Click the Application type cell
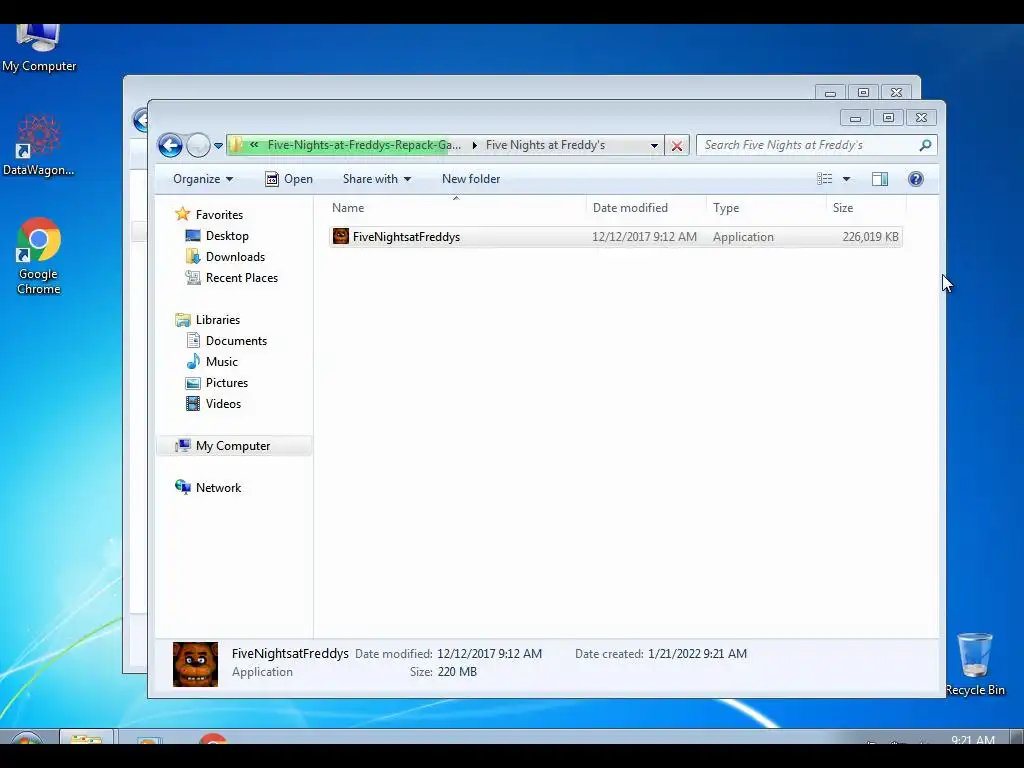 743,237
